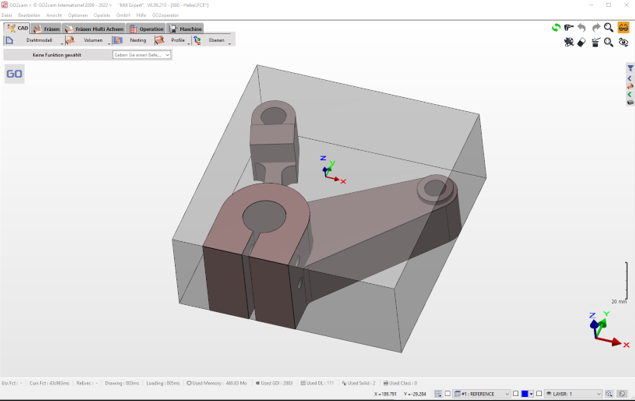The image size is (635, 401).
Task: Open the Ansicht menu
Action: coord(54,15)
